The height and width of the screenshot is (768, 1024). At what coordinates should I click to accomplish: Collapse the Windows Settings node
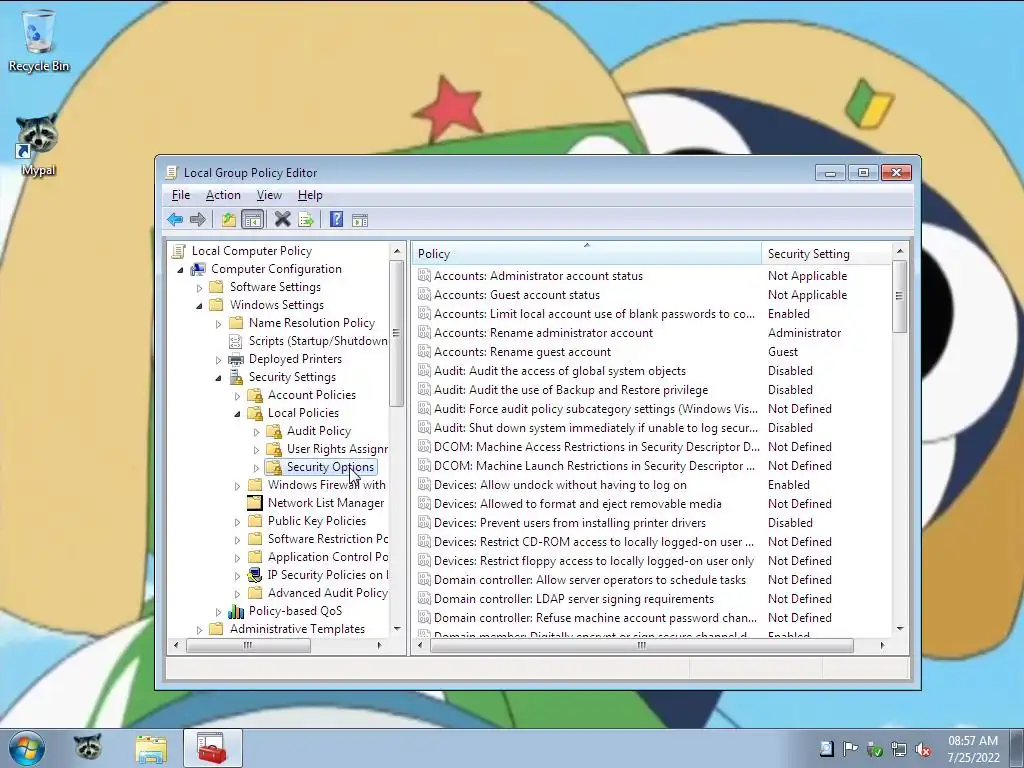point(200,306)
